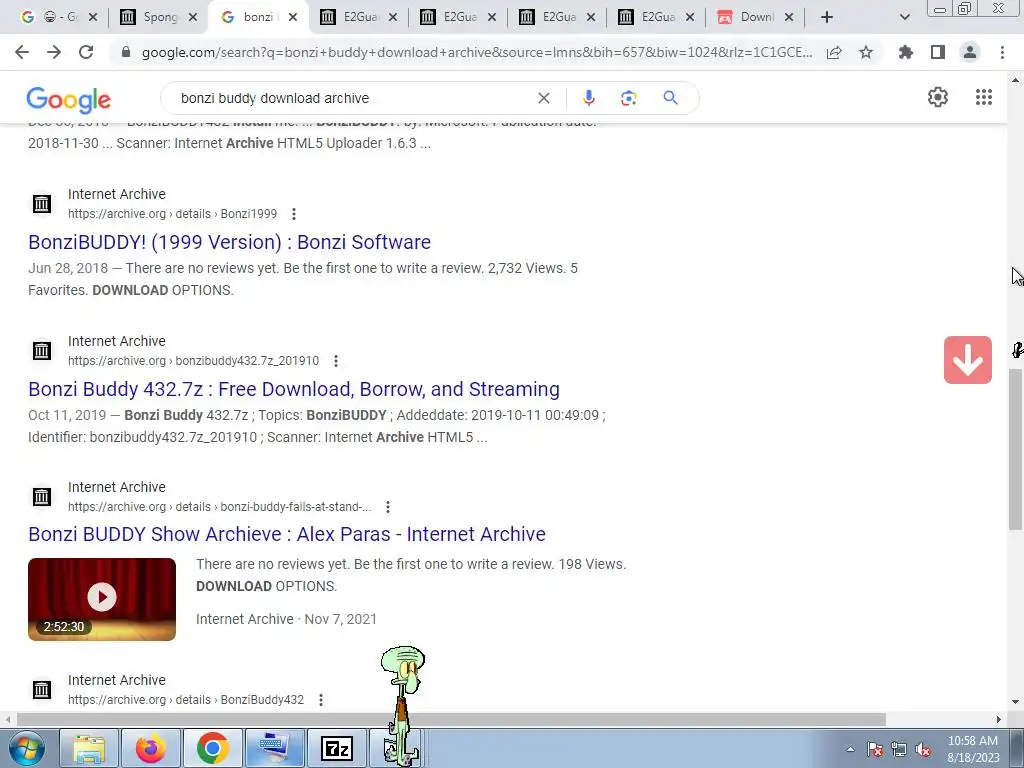The image size is (1024, 768).
Task: Close the Spong tab
Action: pos(193,18)
